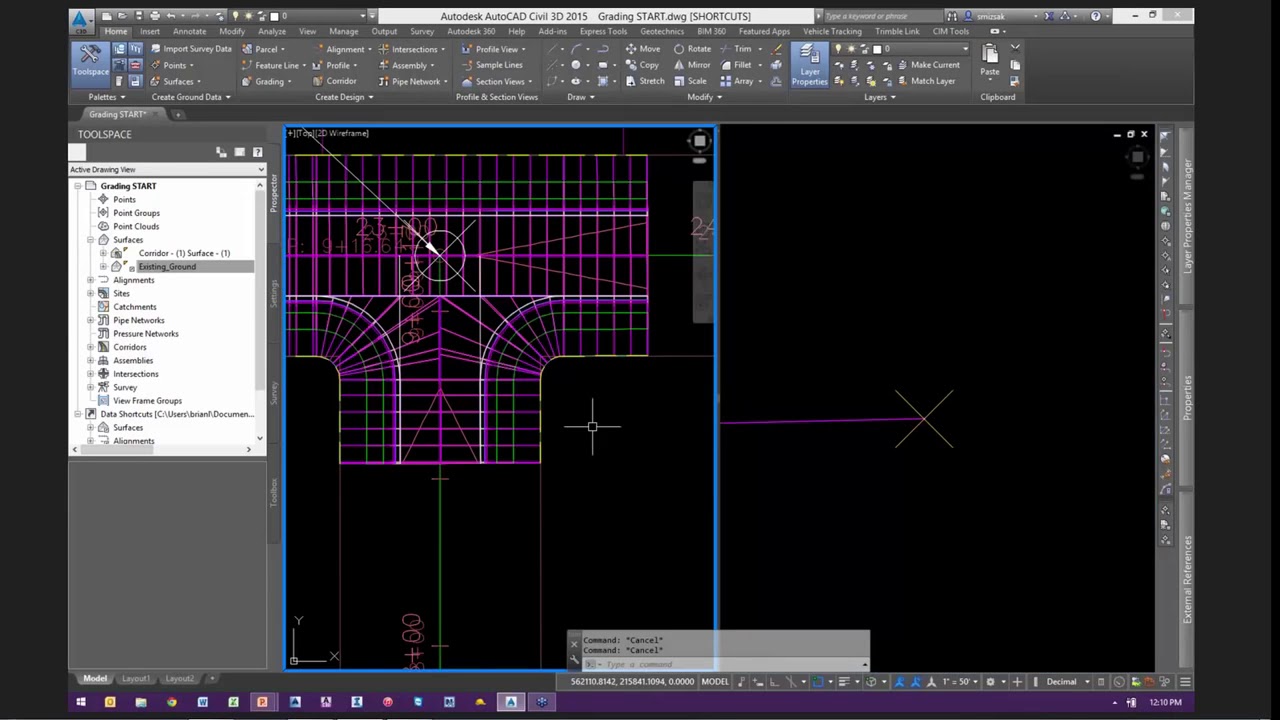Open the Surfaces dropdown in ribbon
The image size is (1280, 720).
[174, 81]
